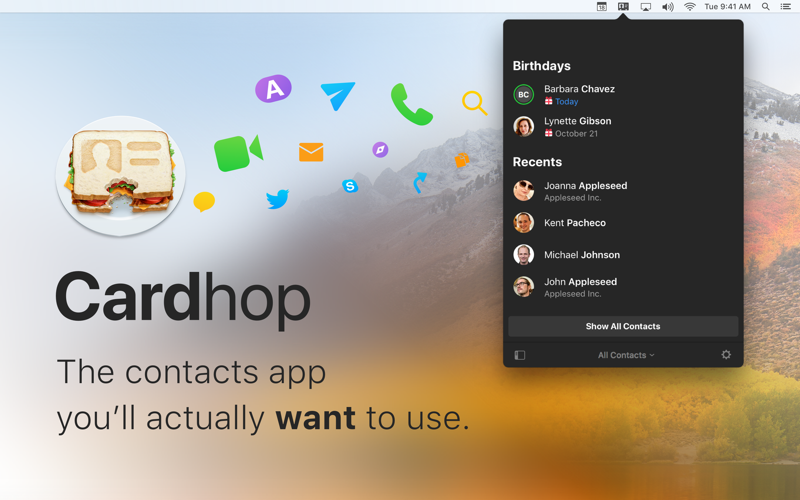Open the Fantastical calendar menu bar icon

click(x=602, y=7)
